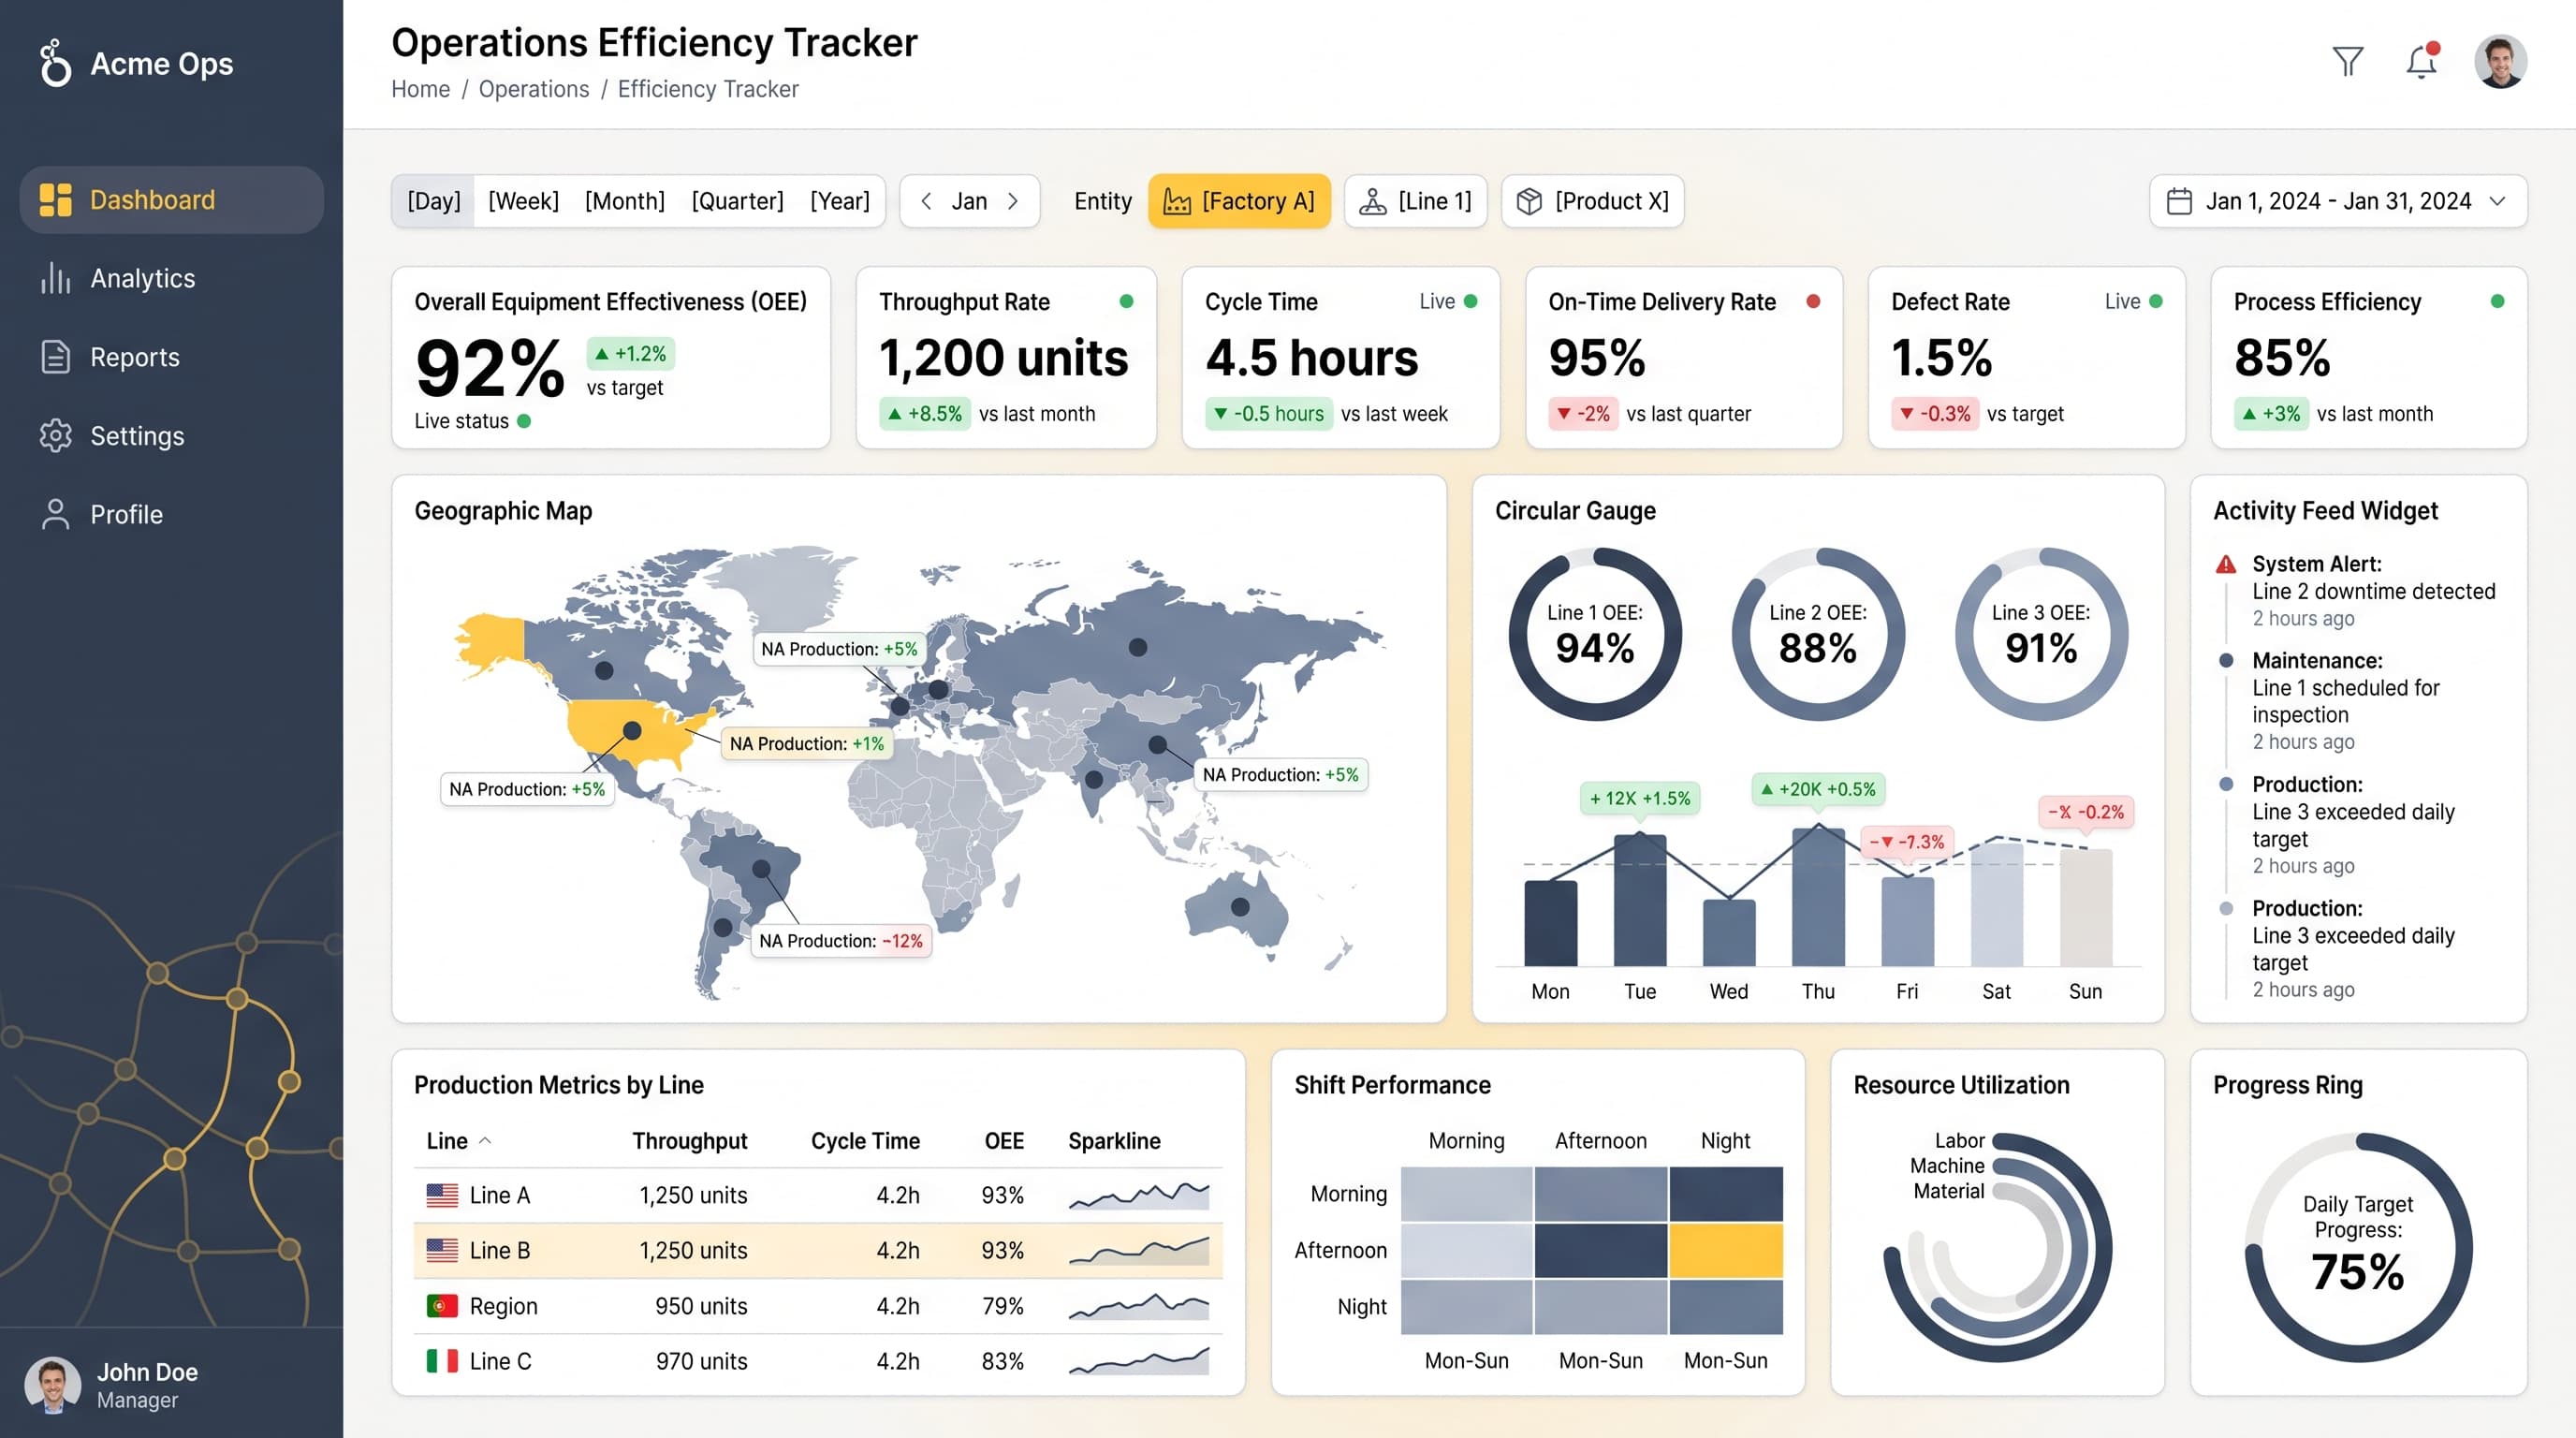Viewport: 2576px width, 1438px height.
Task: Click the Line 1 OEE 94% gauge
Action: [x=1594, y=634]
